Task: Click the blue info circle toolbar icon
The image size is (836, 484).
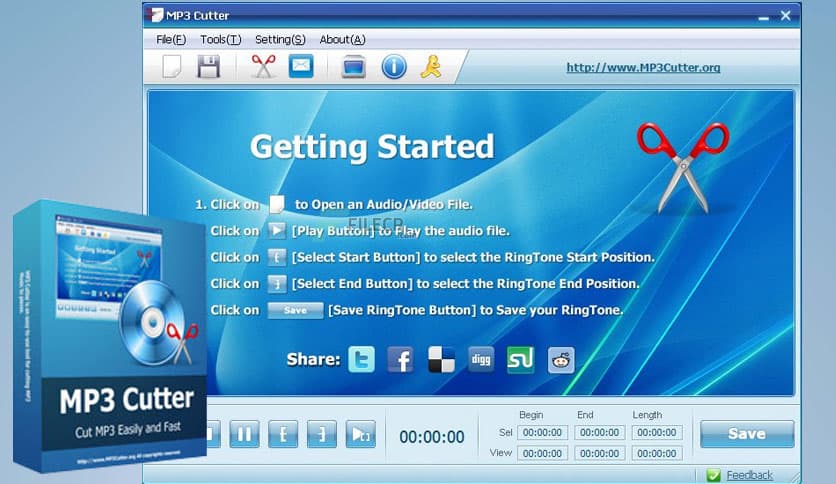Action: [394, 67]
